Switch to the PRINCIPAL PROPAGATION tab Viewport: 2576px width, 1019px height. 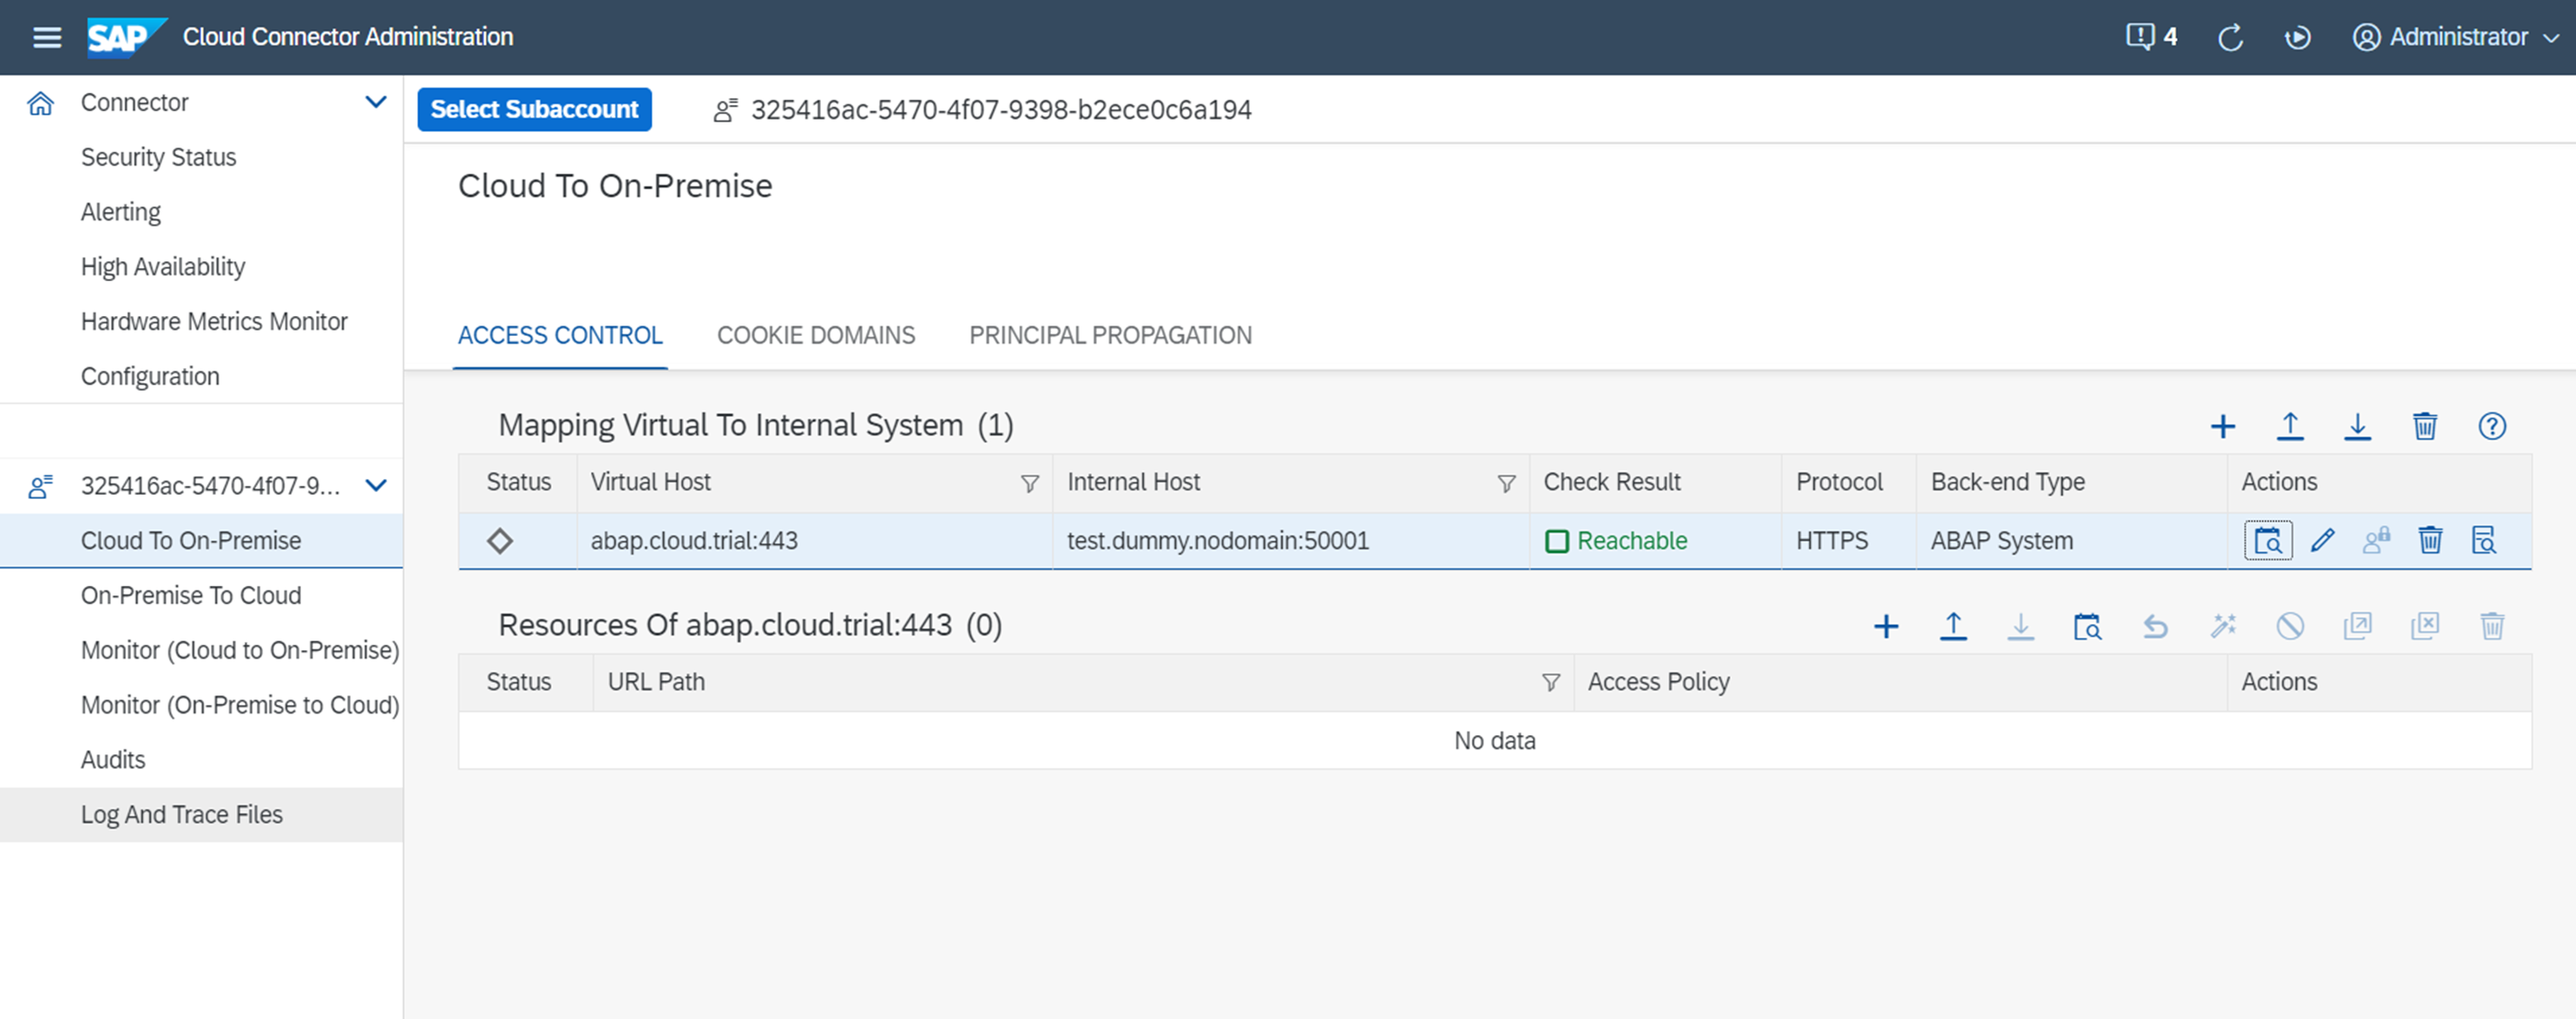pos(1109,336)
